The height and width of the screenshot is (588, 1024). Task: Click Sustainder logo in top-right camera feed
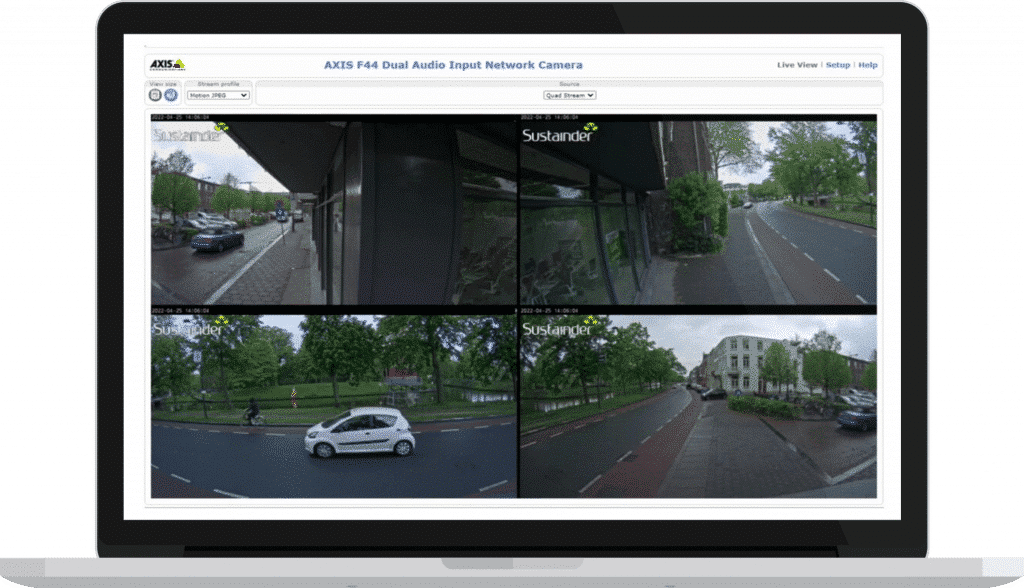click(559, 133)
